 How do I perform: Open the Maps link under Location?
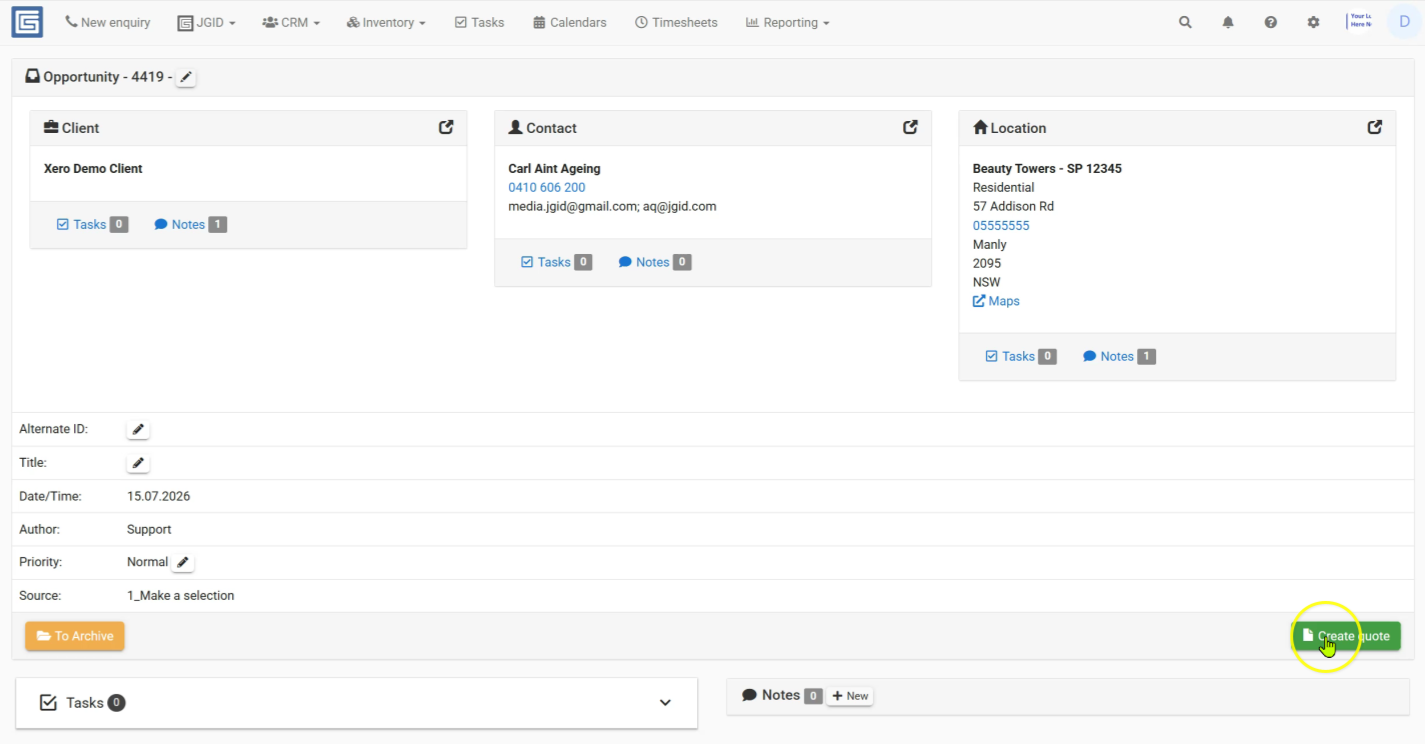(x=996, y=301)
